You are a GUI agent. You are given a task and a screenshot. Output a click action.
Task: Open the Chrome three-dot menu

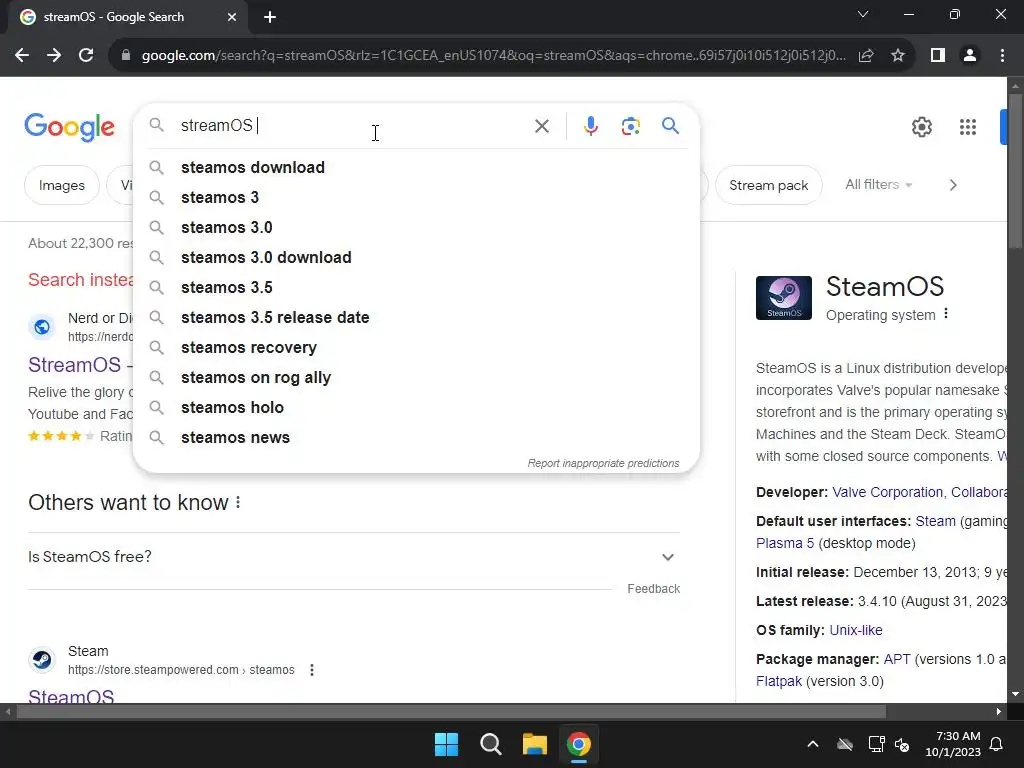1002,56
